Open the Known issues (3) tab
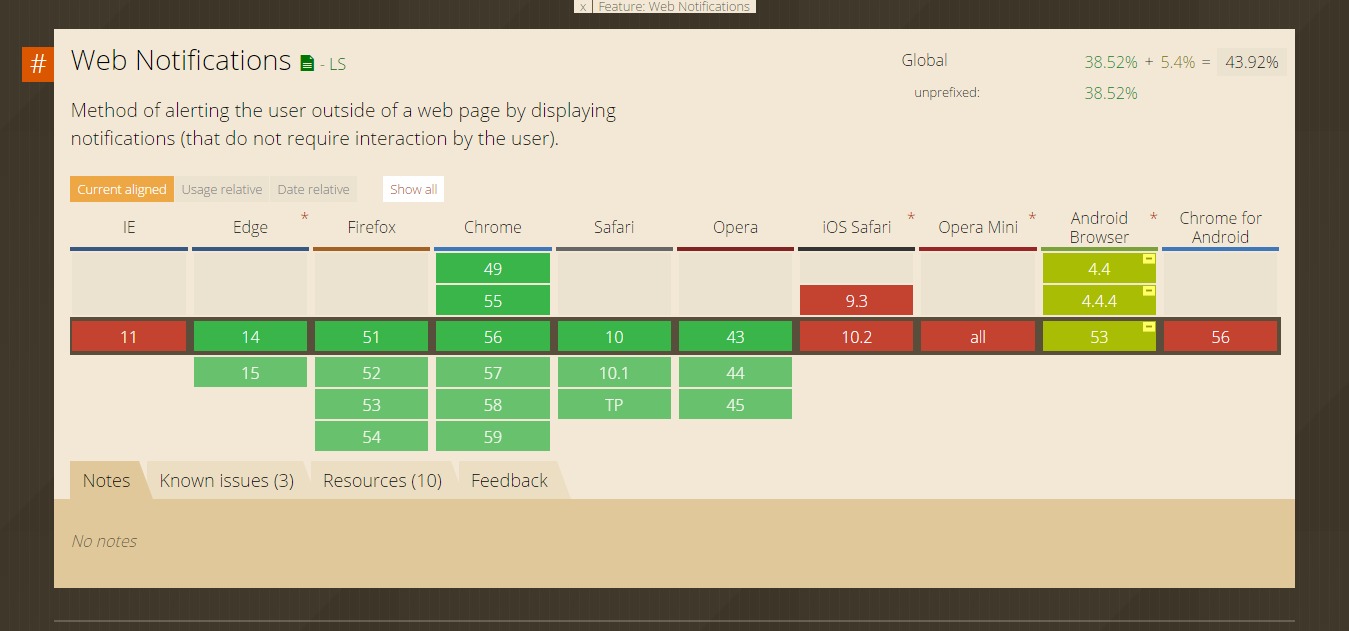 click(x=227, y=481)
